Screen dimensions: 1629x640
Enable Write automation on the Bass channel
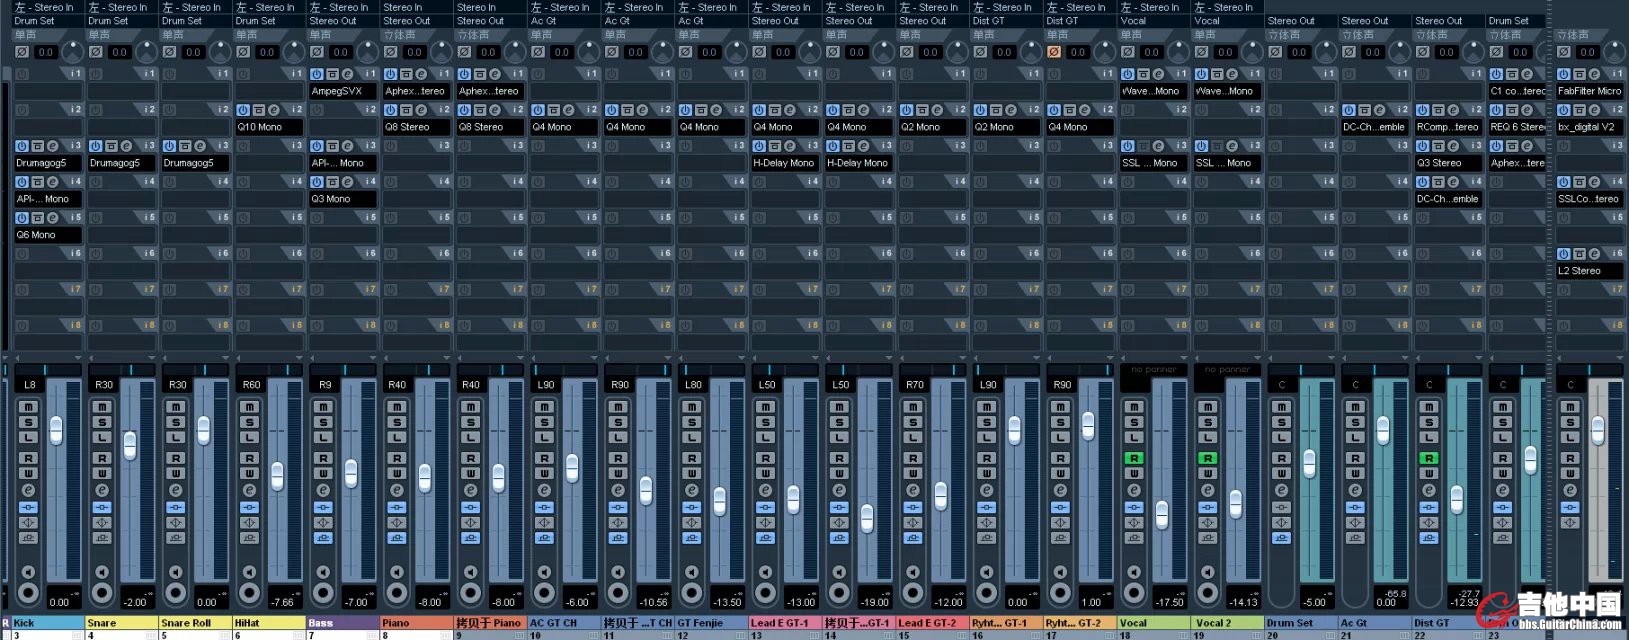point(323,473)
